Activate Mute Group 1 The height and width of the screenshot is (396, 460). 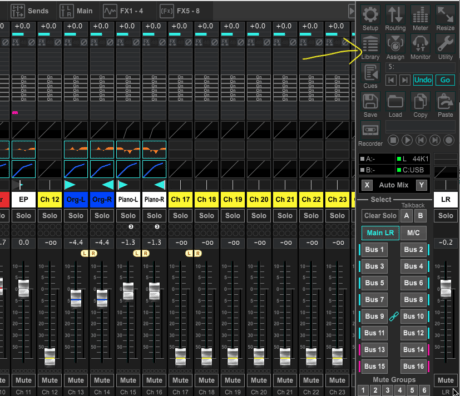click(x=363, y=390)
